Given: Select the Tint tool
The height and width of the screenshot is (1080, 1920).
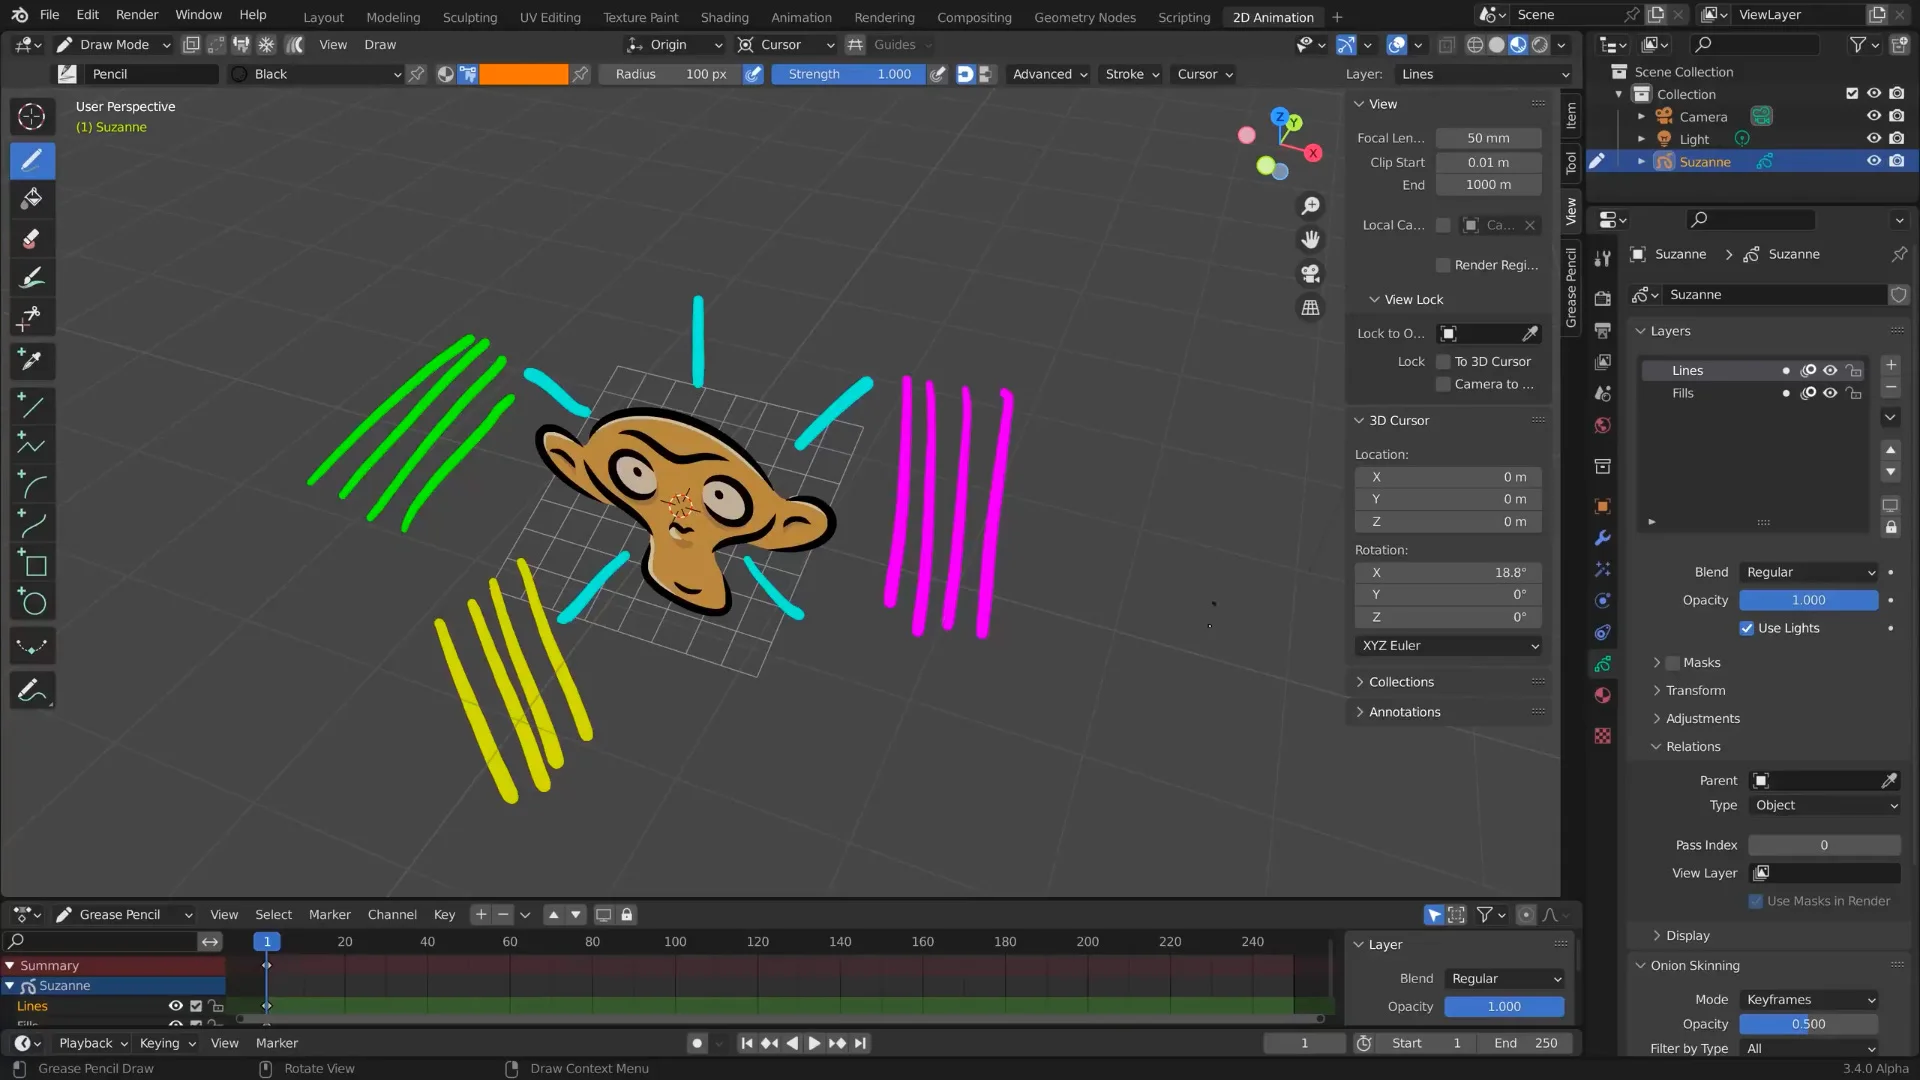Looking at the screenshot, I should click(x=32, y=278).
